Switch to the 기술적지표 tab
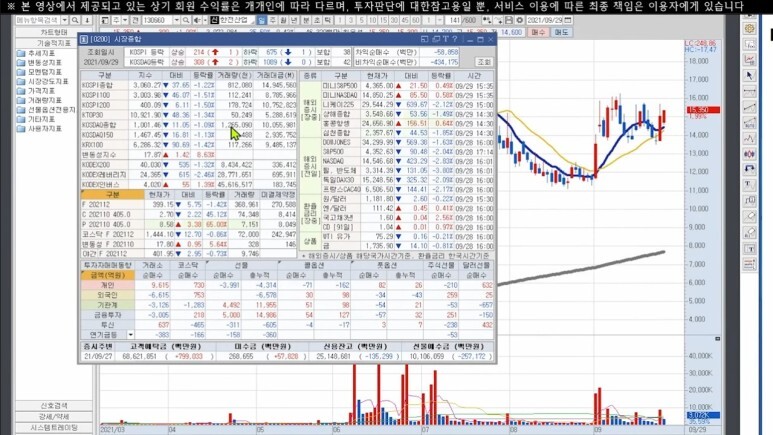Image resolution: width=773 pixels, height=435 pixels. (x=54, y=43)
